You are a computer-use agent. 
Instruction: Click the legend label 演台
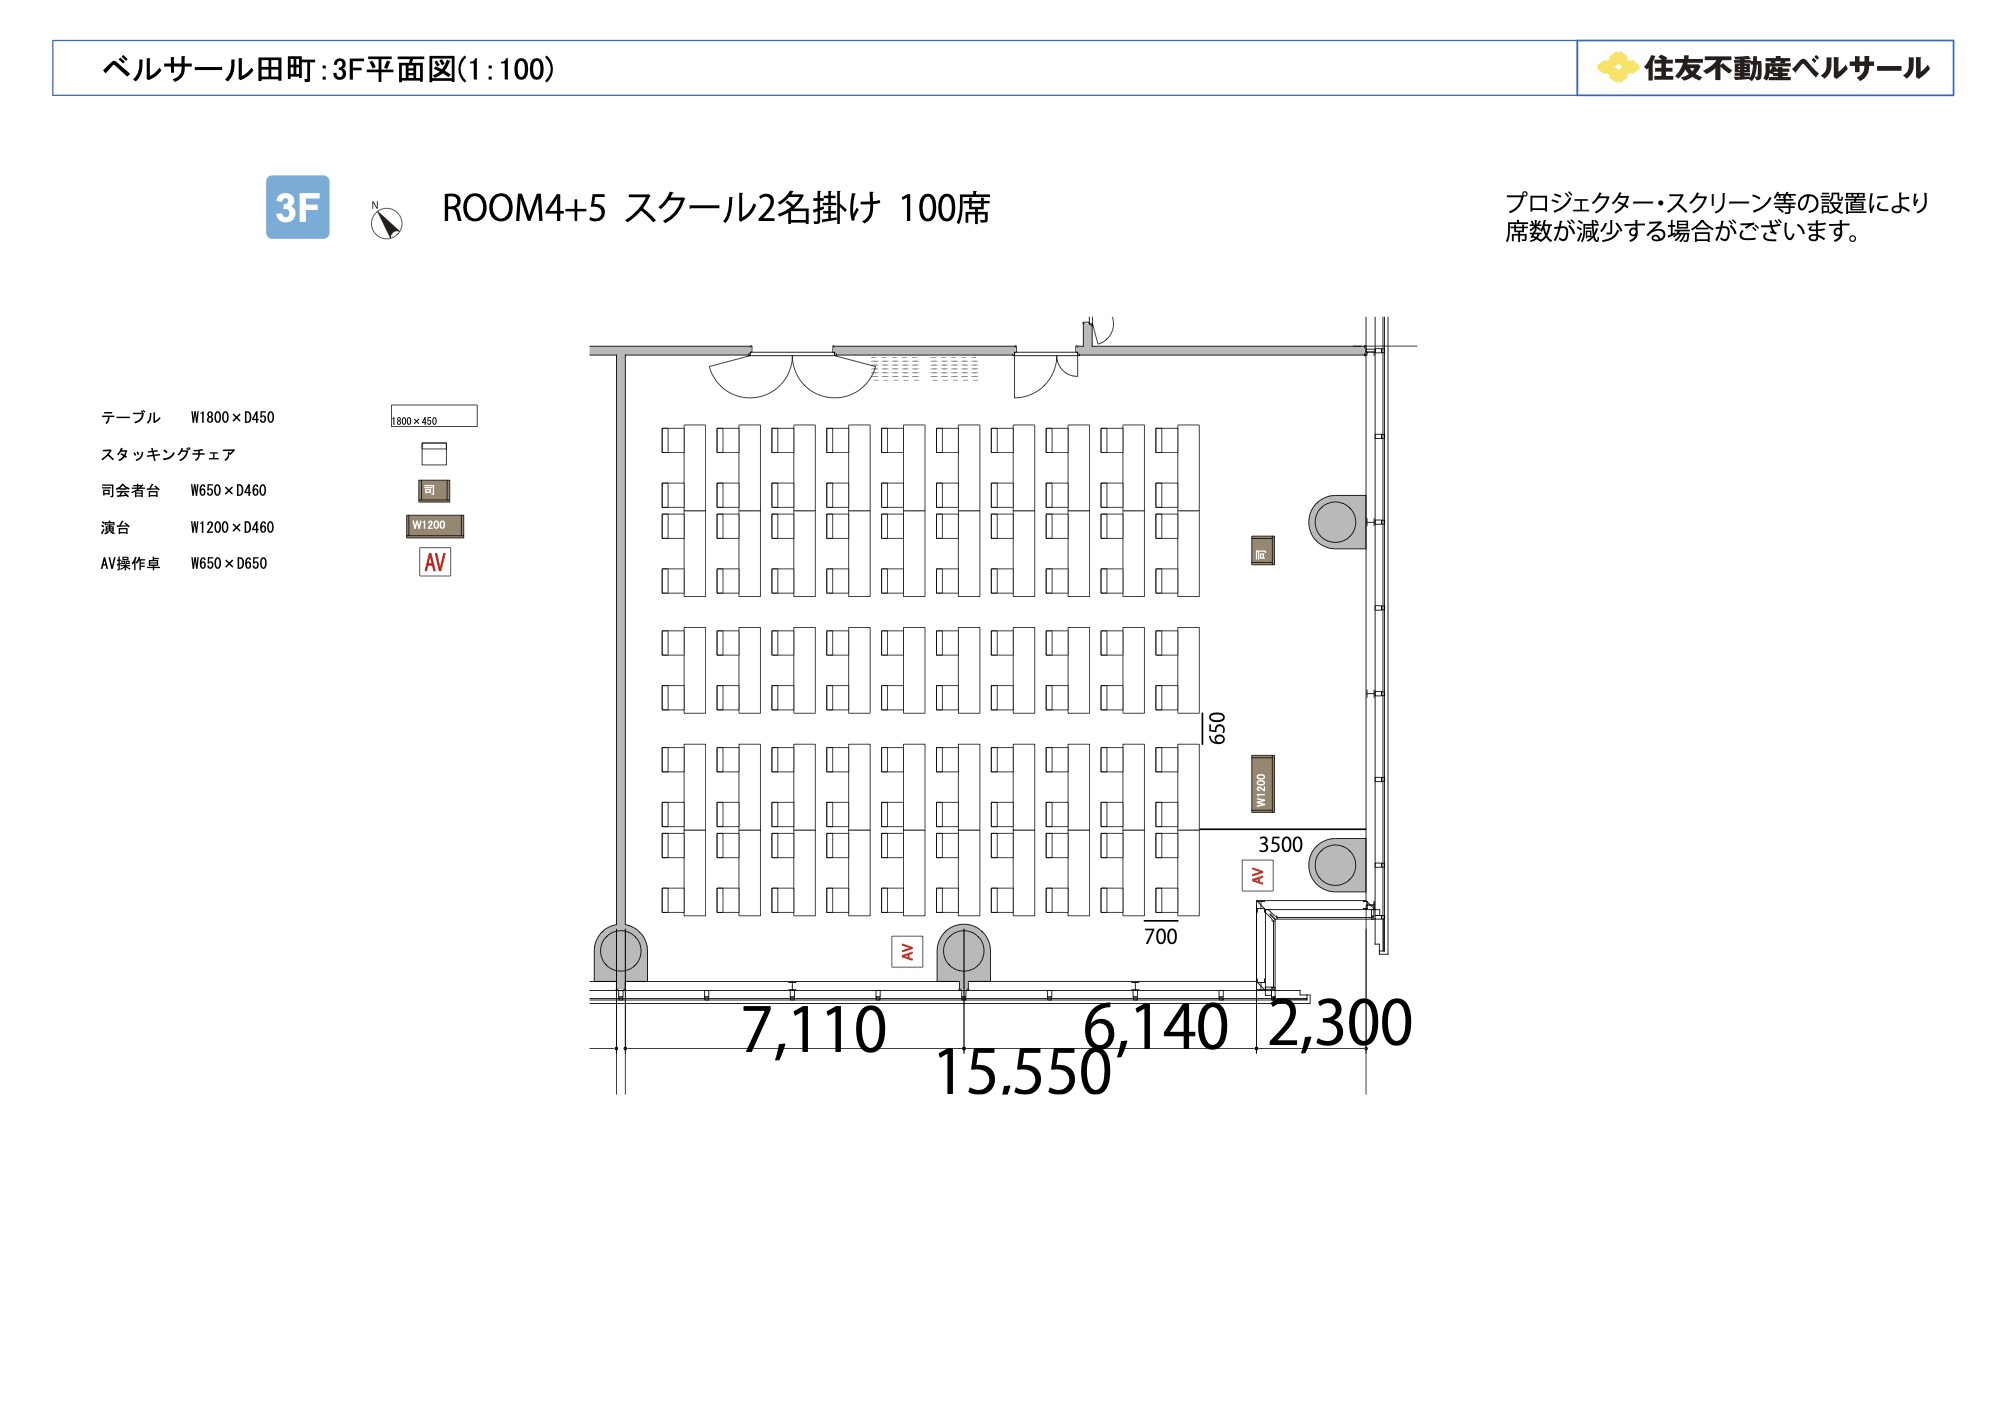[x=115, y=527]
